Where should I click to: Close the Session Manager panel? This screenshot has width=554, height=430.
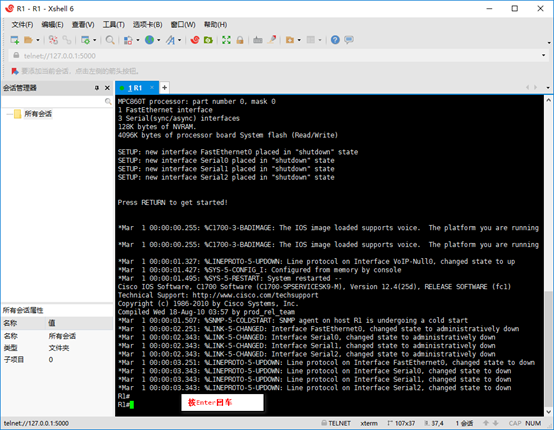(x=107, y=88)
